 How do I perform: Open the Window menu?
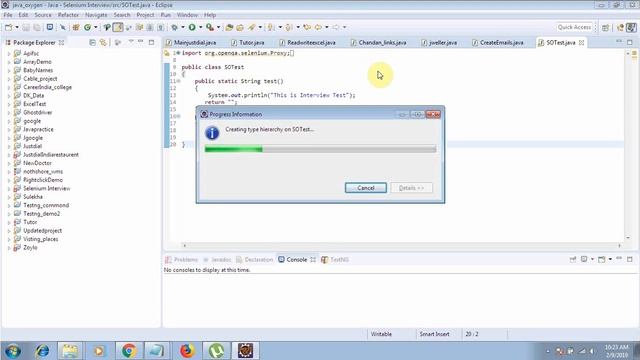pos(187,15)
